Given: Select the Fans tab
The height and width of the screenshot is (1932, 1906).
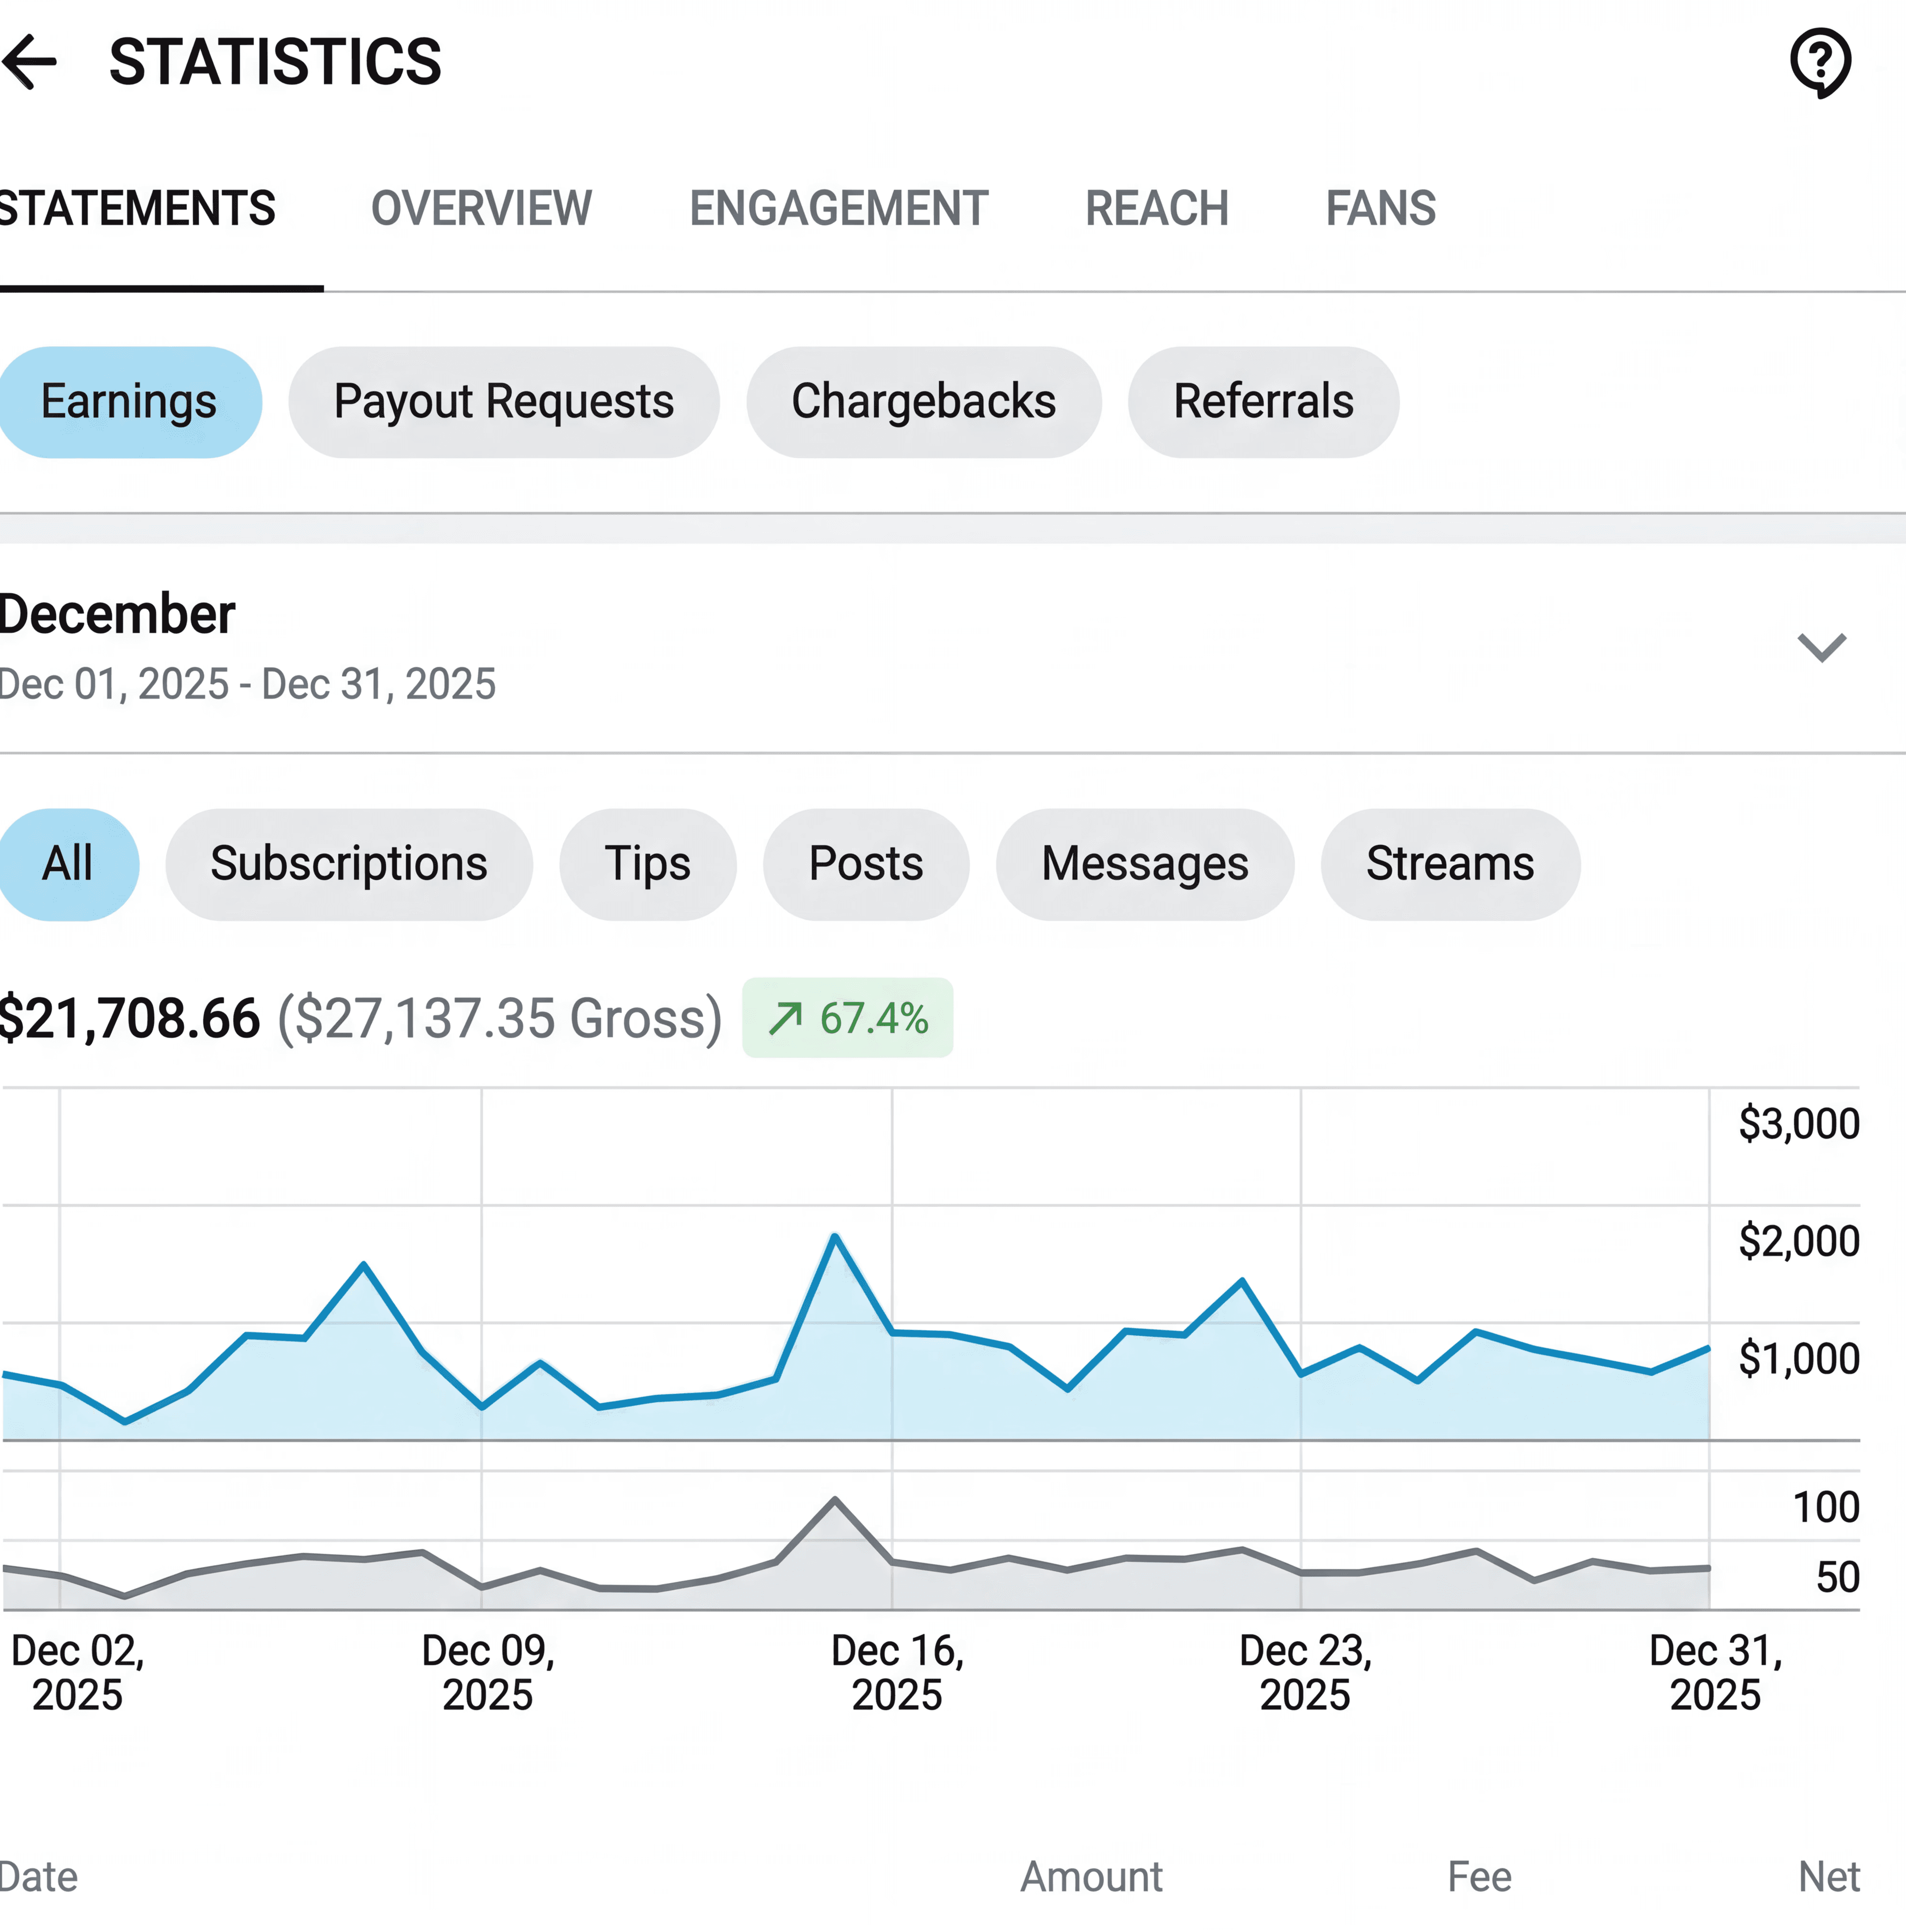Looking at the screenshot, I should point(1380,209).
